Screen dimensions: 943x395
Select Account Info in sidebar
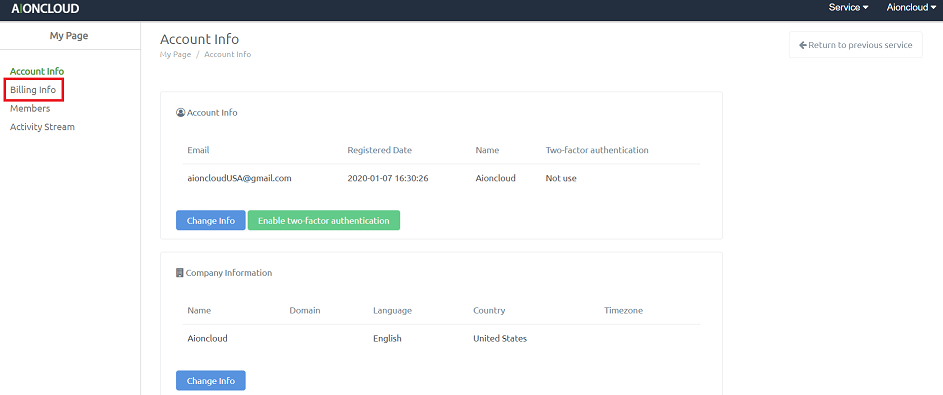coord(37,72)
